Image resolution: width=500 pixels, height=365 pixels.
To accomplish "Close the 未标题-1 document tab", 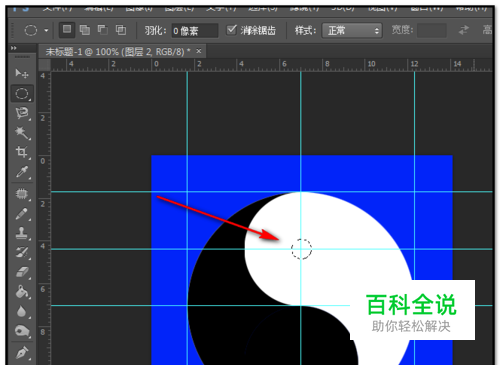I will pos(199,51).
